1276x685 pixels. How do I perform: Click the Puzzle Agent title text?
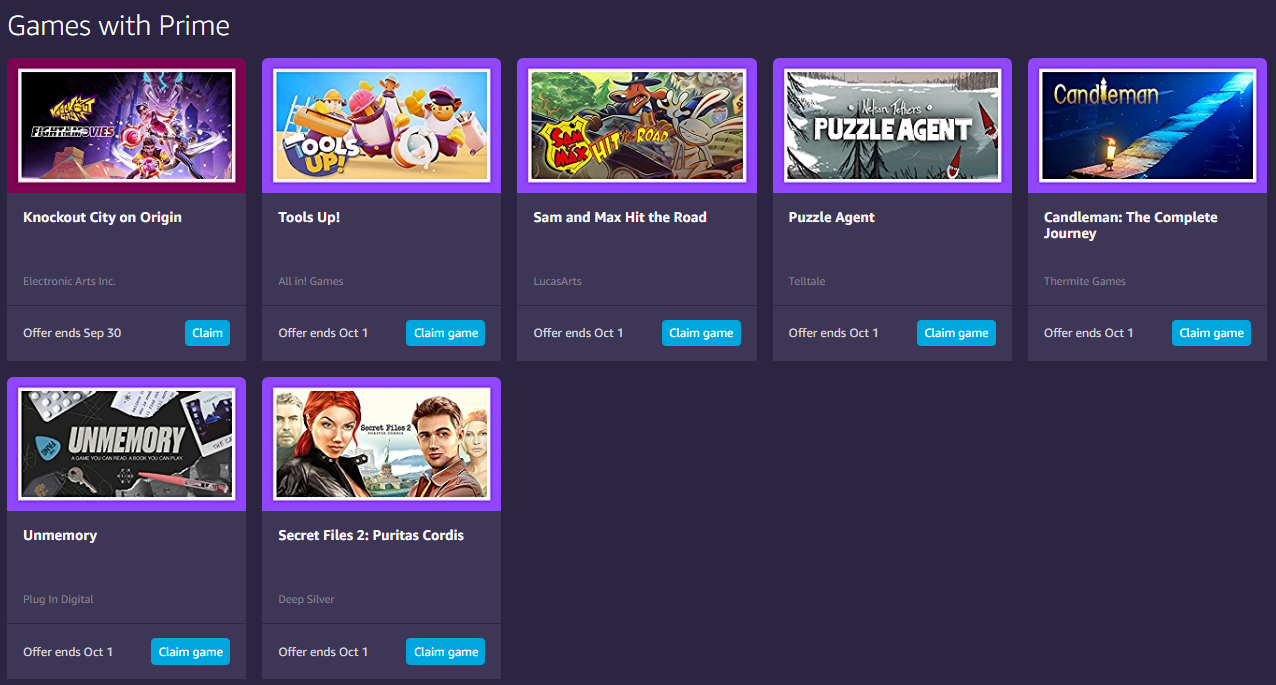pos(832,217)
